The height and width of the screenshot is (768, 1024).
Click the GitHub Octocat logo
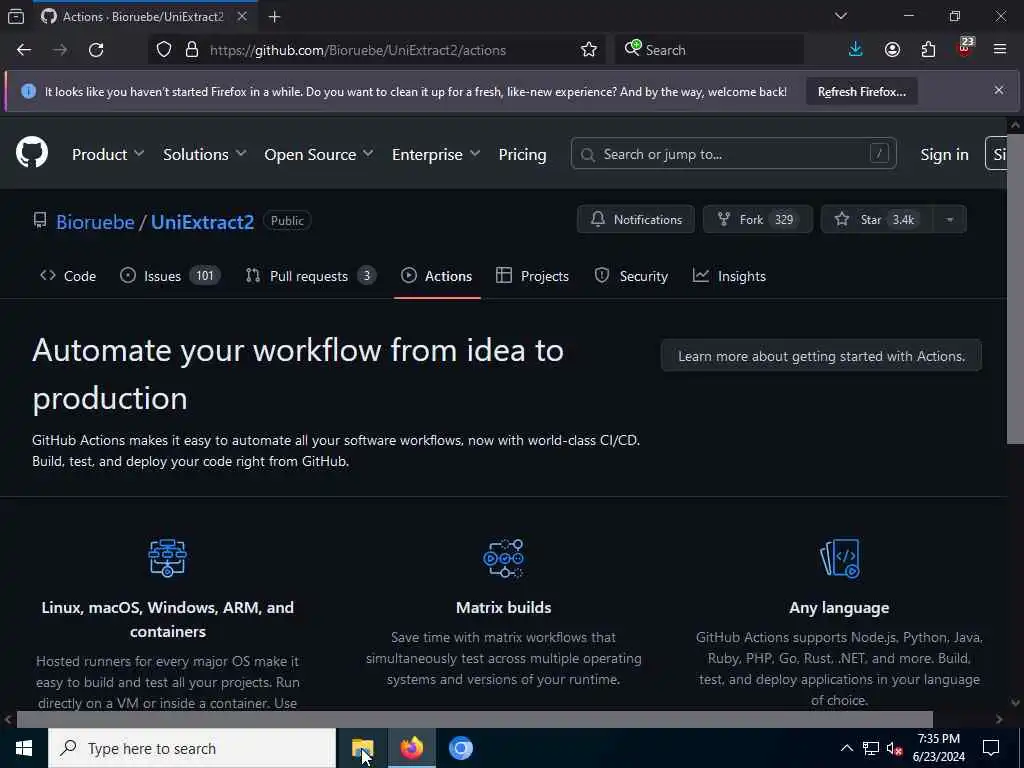pyautogui.click(x=32, y=153)
